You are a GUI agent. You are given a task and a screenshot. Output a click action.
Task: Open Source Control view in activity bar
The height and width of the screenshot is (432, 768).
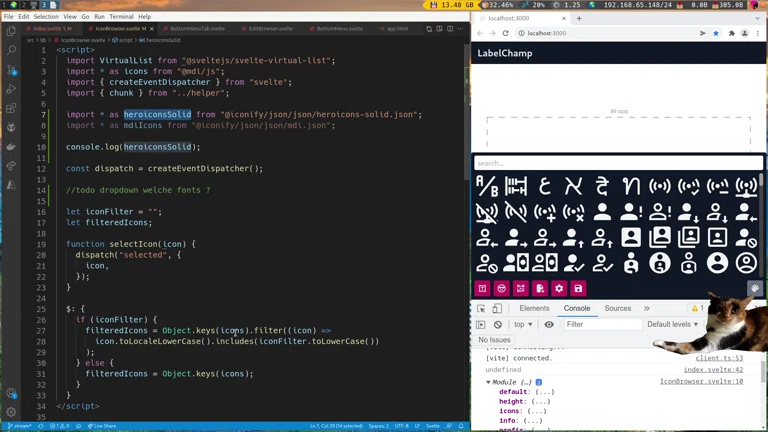pyautogui.click(x=11, y=70)
